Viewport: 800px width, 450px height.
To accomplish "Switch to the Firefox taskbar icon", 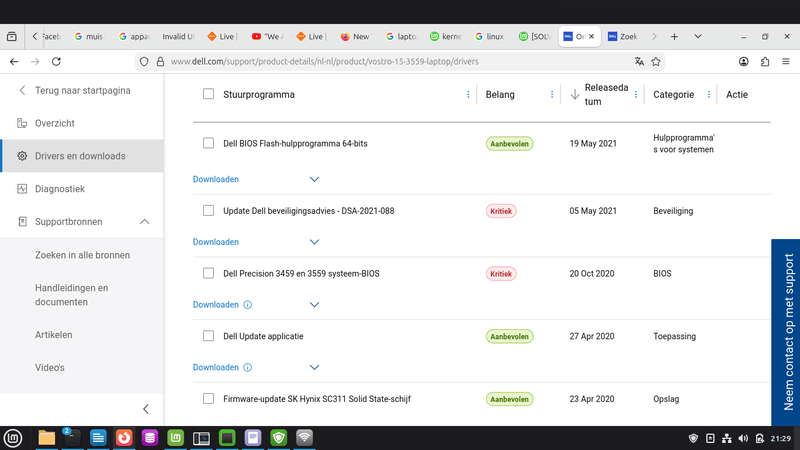I will 124,438.
